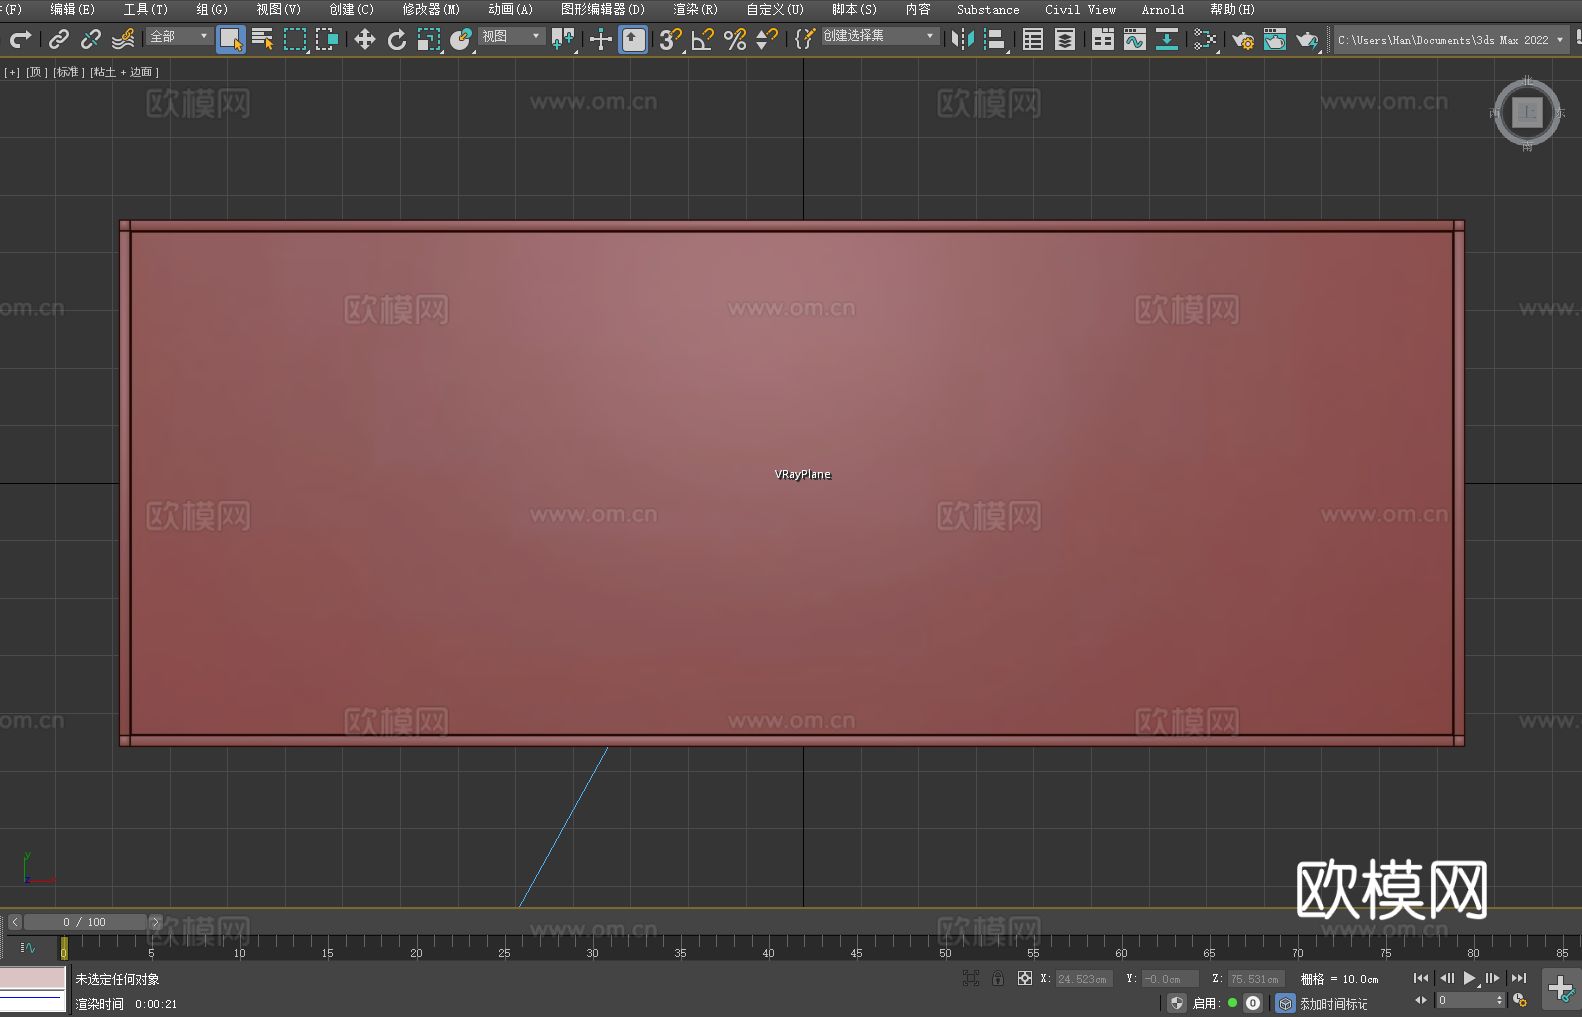Click the Next Frame button
This screenshot has height=1017, width=1582.
1493,978
